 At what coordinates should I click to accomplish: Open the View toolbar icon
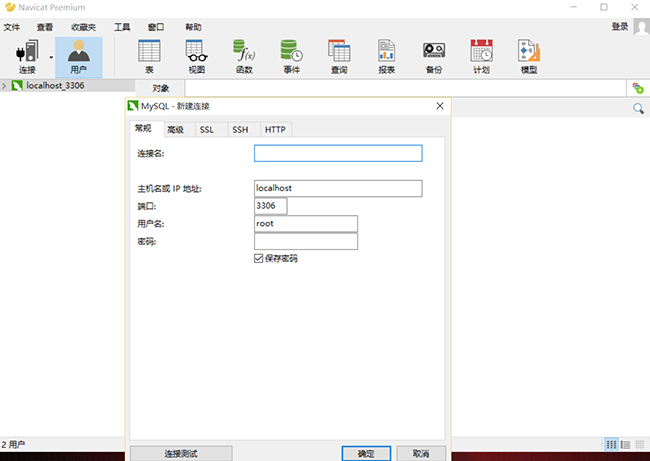point(196,57)
